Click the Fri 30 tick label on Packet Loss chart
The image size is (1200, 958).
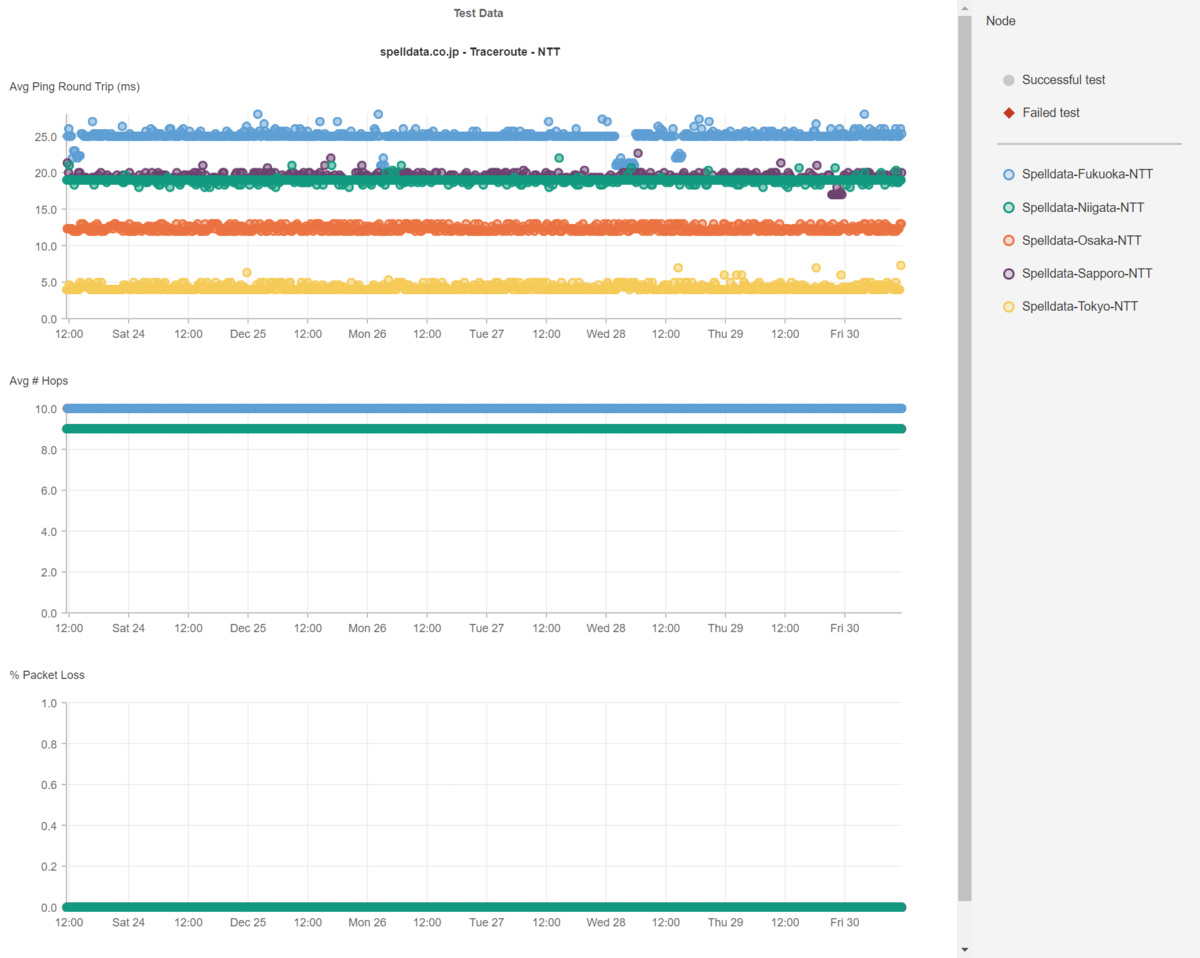[x=845, y=922]
